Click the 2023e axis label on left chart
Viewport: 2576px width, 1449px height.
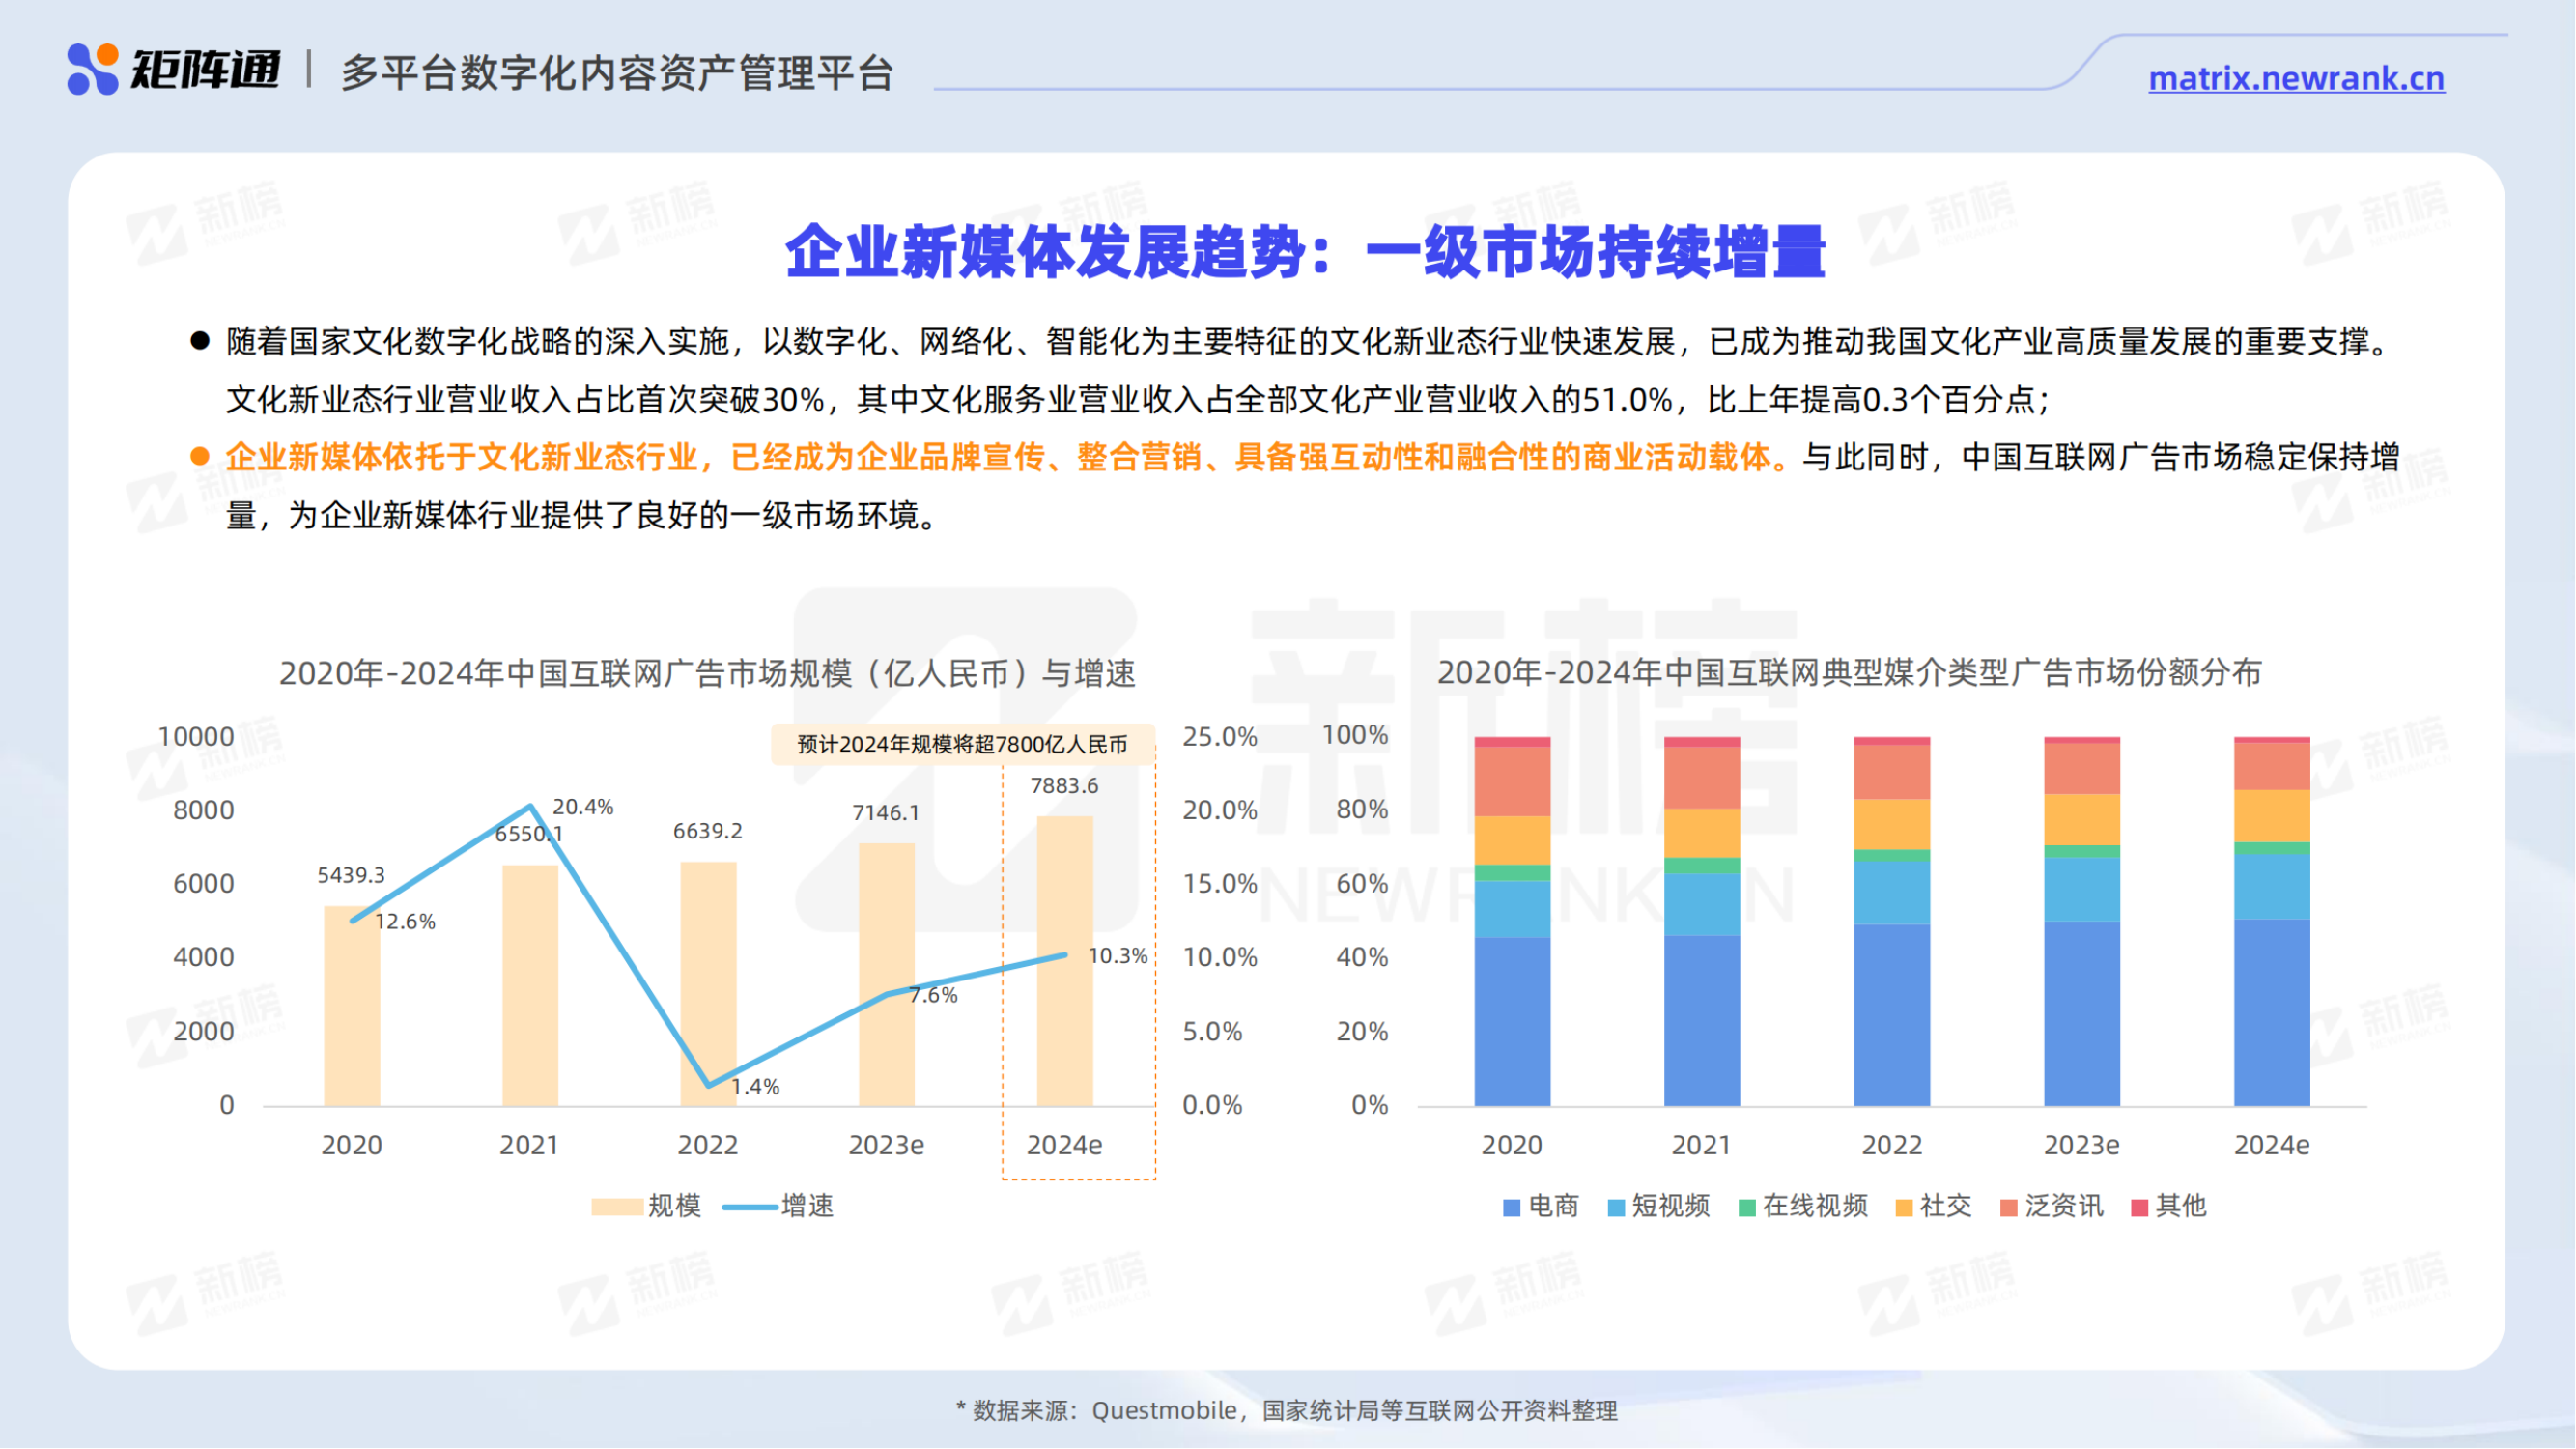(x=886, y=1144)
